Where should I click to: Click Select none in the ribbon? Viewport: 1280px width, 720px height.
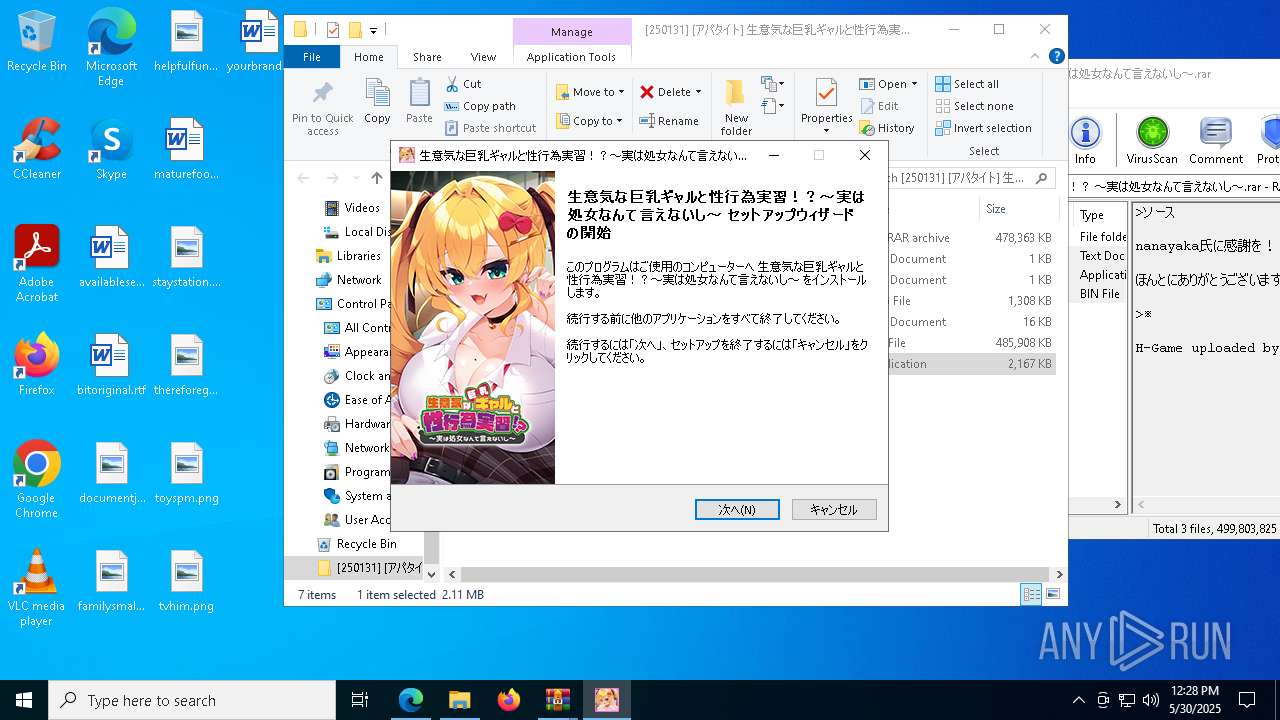point(974,106)
